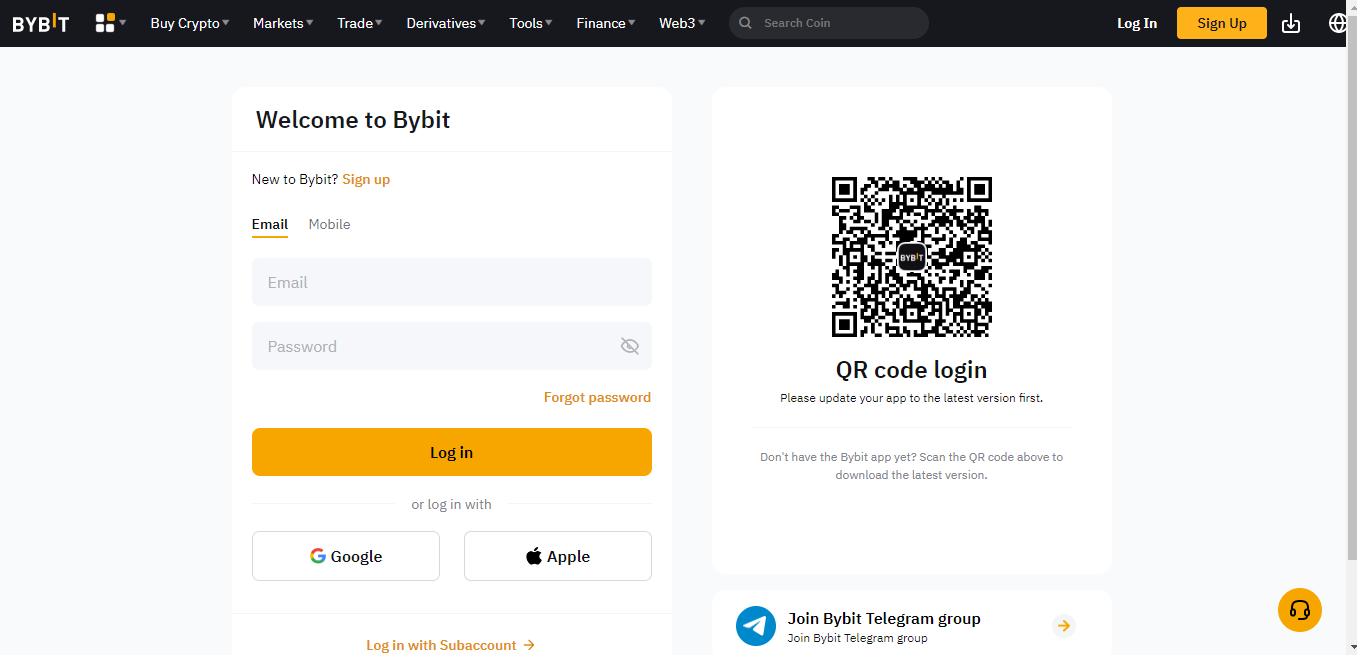Image resolution: width=1357 pixels, height=655 pixels.
Task: Open the language globe icon
Action: point(1337,22)
